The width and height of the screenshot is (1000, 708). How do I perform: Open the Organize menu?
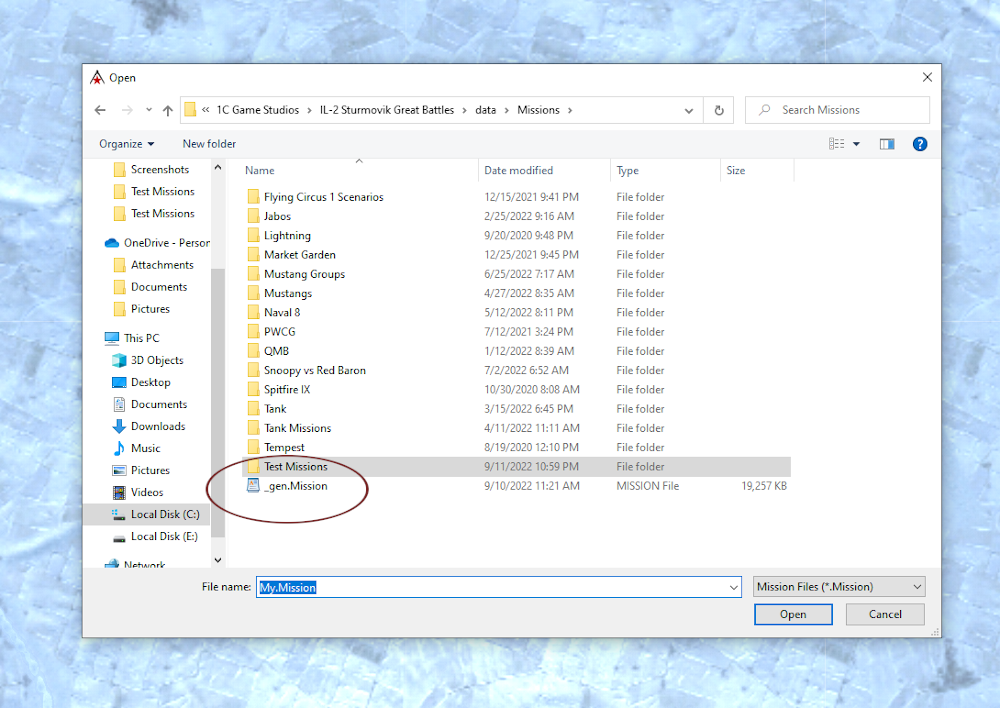tap(126, 144)
